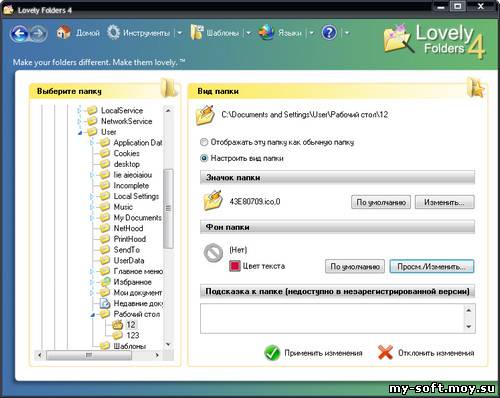This screenshot has height=398, width=500.
Task: Select the Главное меню folder
Action: coord(138,271)
